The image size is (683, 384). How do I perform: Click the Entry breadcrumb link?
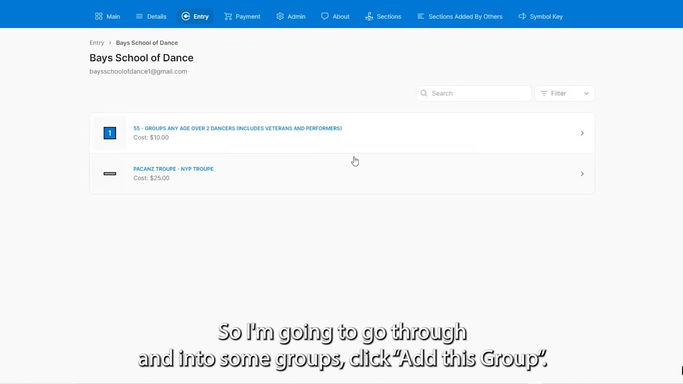[x=97, y=43]
